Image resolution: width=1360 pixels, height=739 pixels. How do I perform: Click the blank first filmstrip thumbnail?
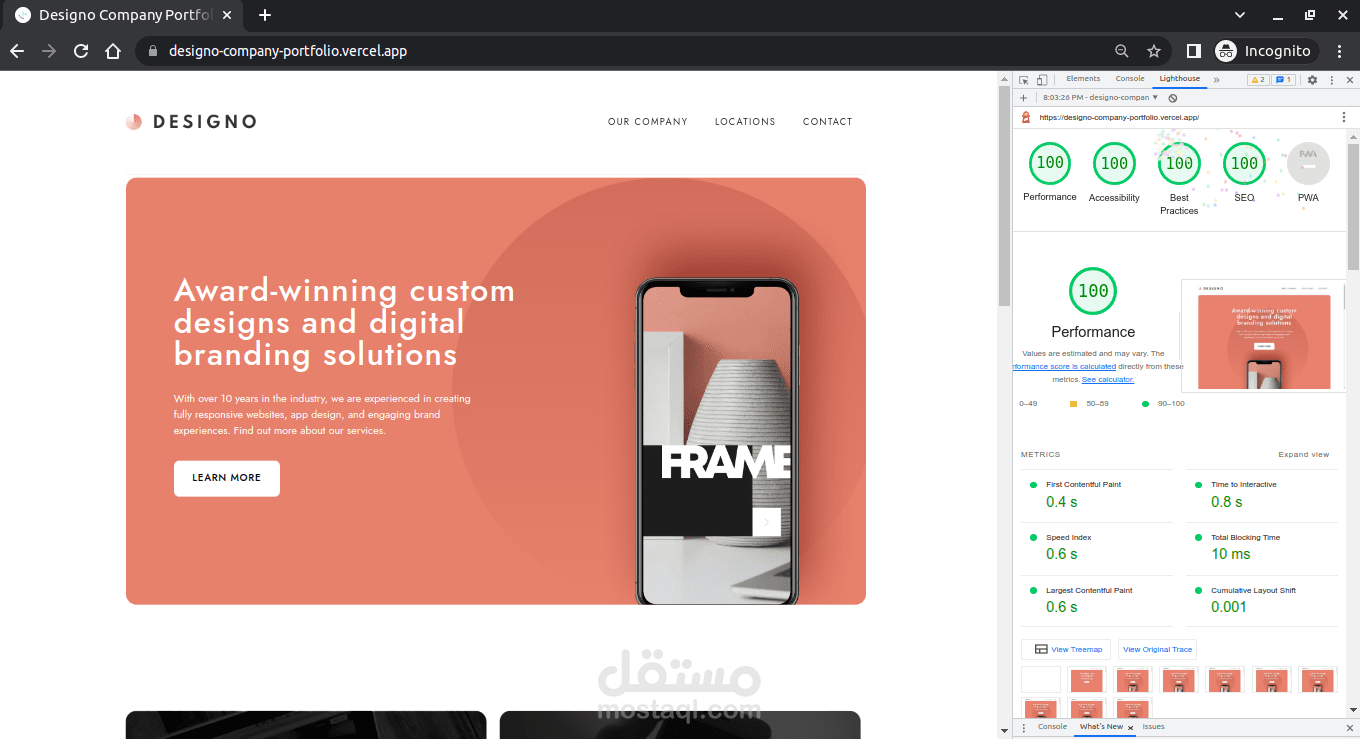pyautogui.click(x=1041, y=680)
